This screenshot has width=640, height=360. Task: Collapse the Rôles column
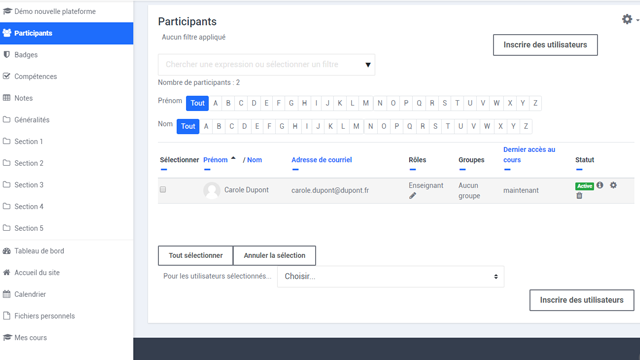click(x=413, y=169)
